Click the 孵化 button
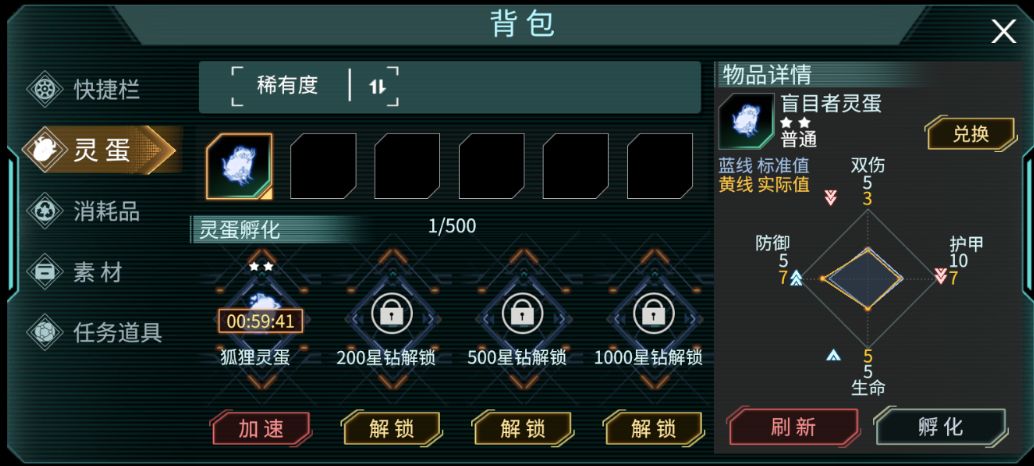 [x=940, y=427]
